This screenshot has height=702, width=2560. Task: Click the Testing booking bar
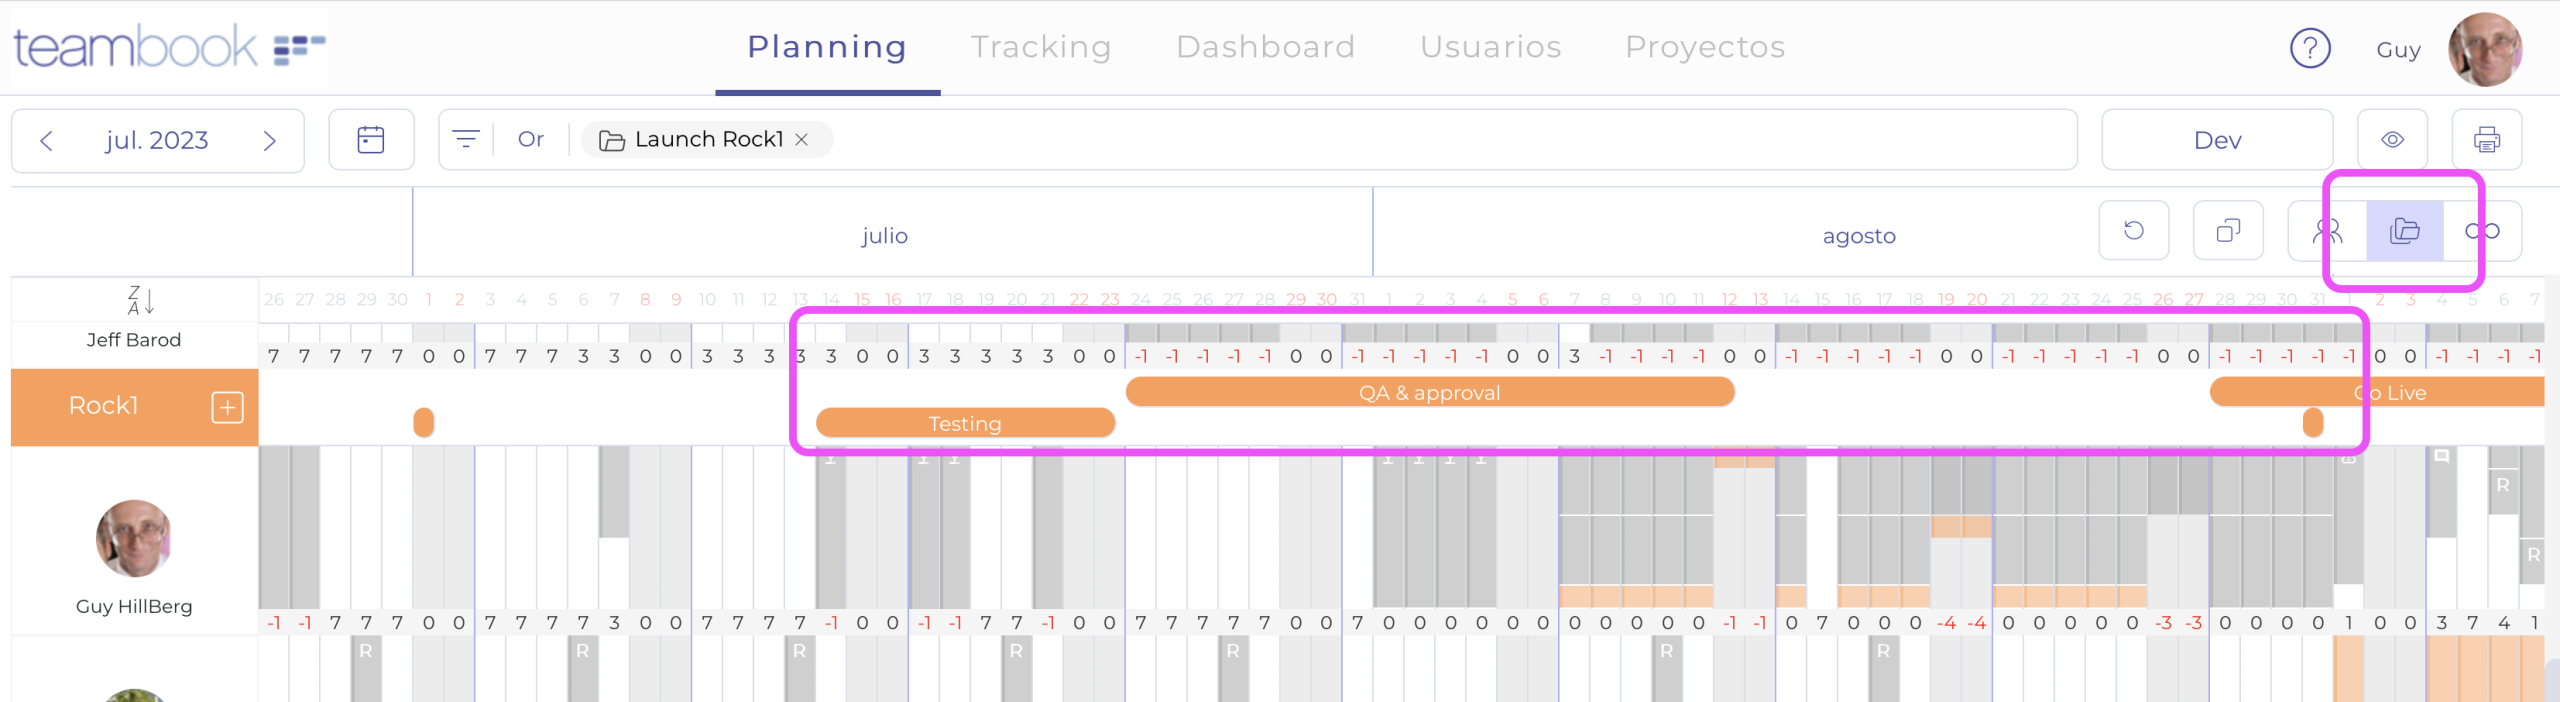(x=964, y=424)
